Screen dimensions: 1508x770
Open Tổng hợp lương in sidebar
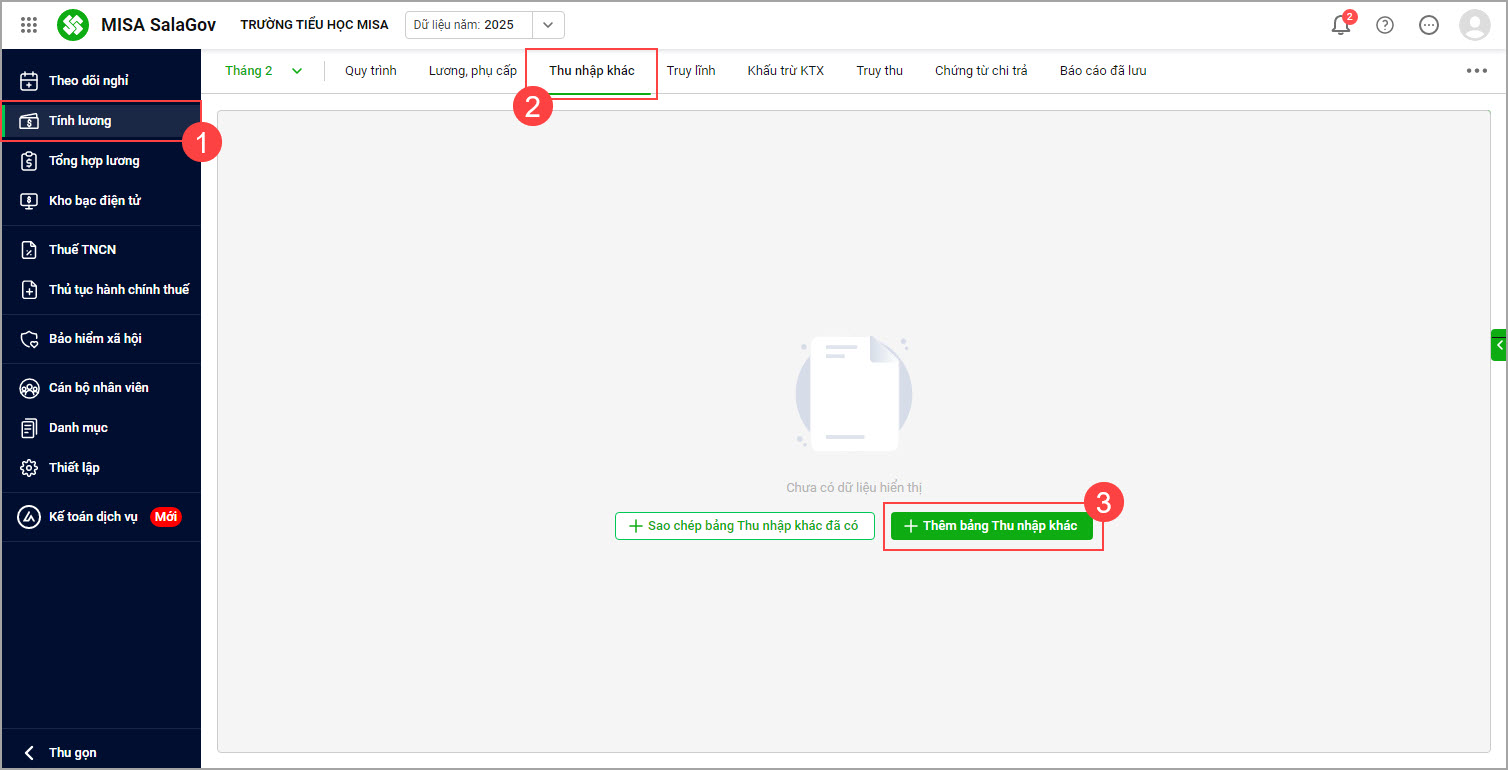pos(101,161)
